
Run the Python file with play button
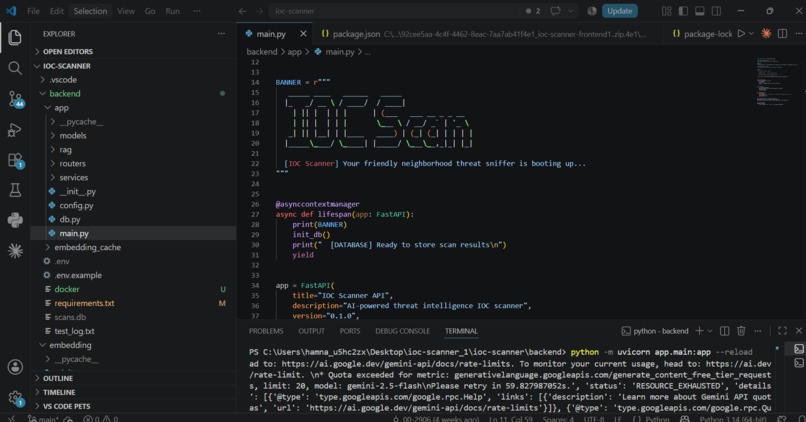coord(741,33)
